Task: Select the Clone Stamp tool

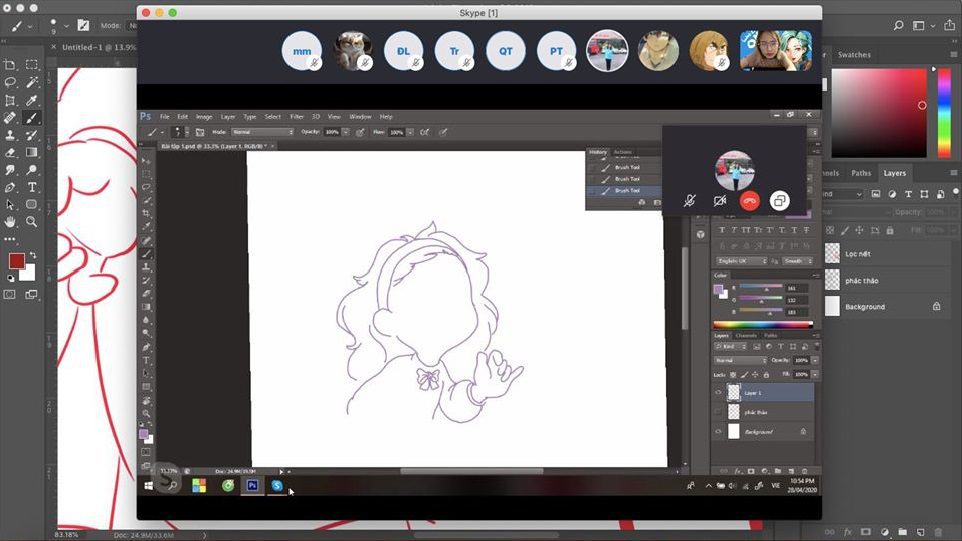Action: click(x=11, y=135)
